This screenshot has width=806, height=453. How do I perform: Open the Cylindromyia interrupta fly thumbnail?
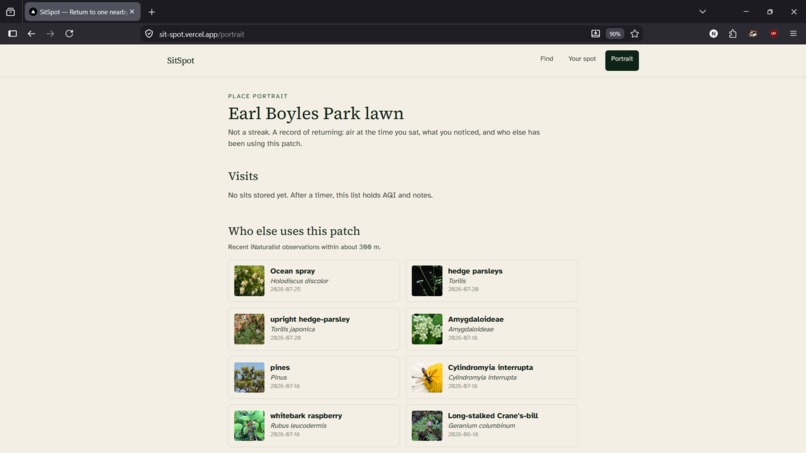[427, 377]
